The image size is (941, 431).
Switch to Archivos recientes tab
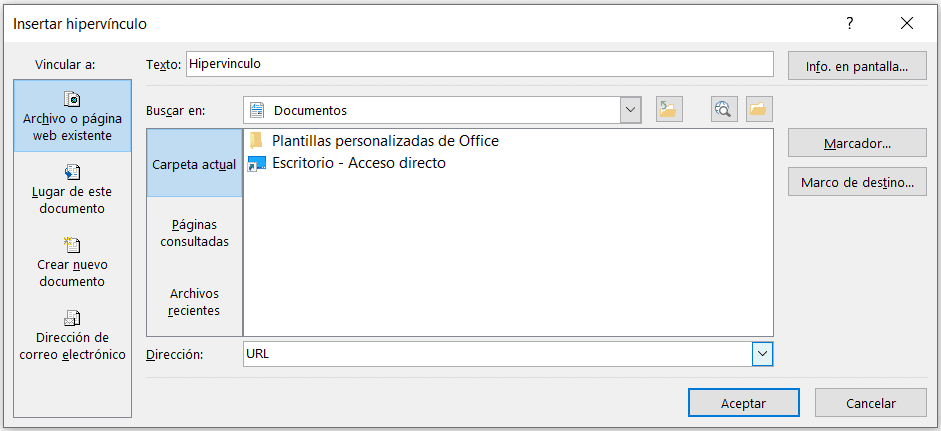[x=194, y=301]
